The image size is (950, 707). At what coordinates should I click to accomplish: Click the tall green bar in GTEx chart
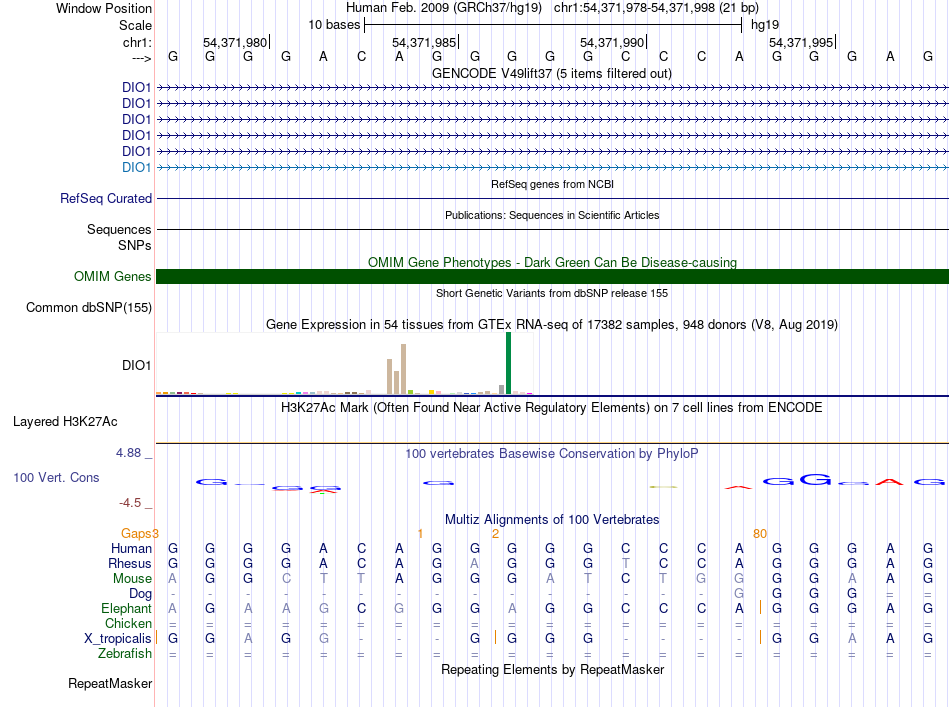click(x=508, y=362)
